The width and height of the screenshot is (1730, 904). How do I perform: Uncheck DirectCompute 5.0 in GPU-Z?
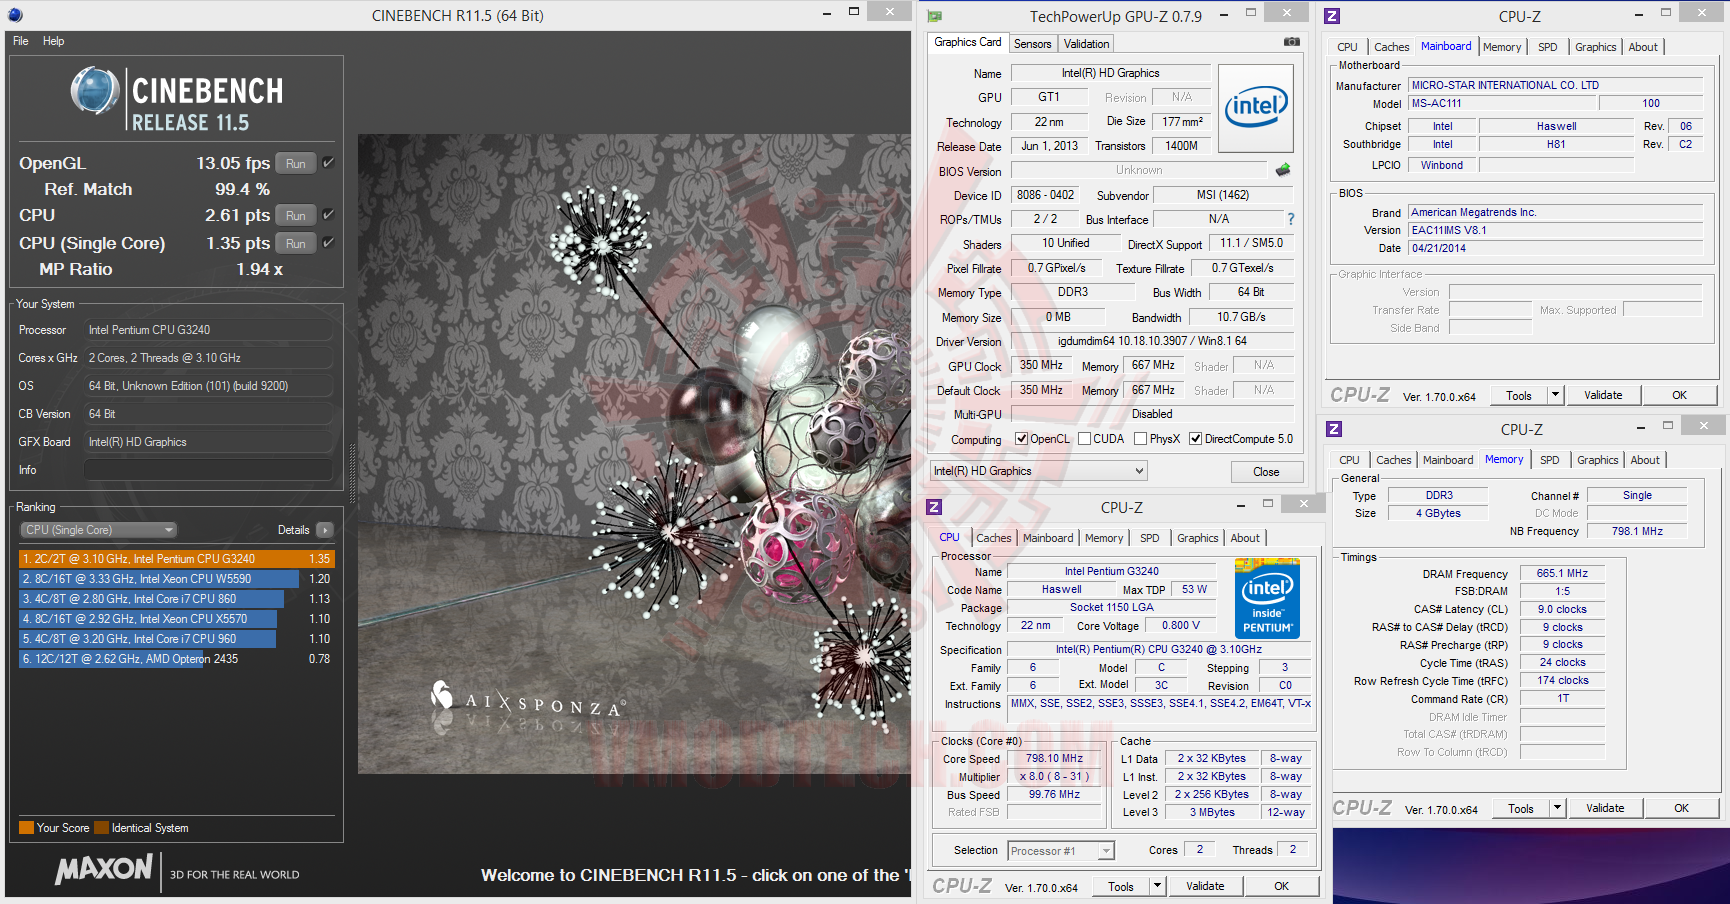(1196, 438)
